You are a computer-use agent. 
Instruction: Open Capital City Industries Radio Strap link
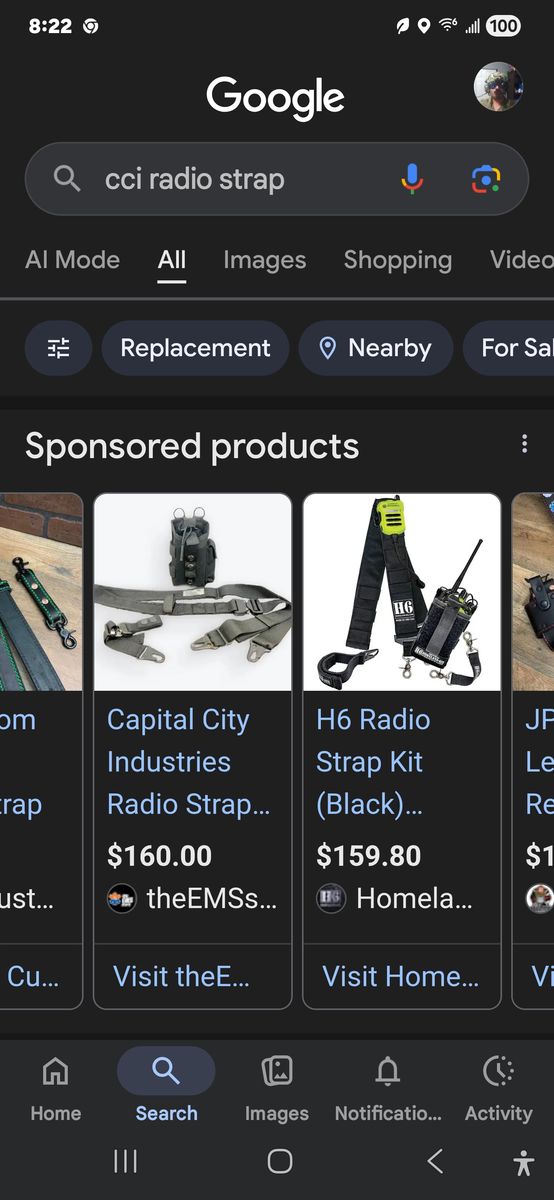tap(189, 762)
